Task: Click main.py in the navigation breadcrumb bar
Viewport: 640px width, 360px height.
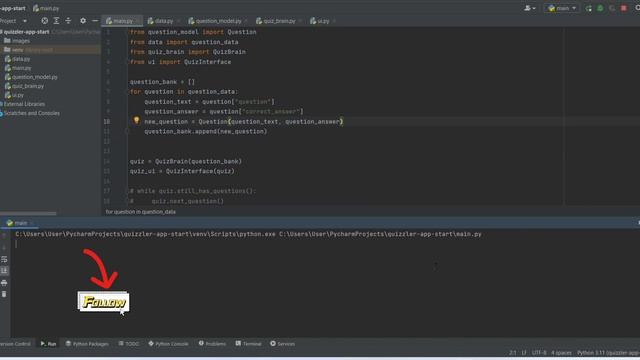Action: click(46, 8)
